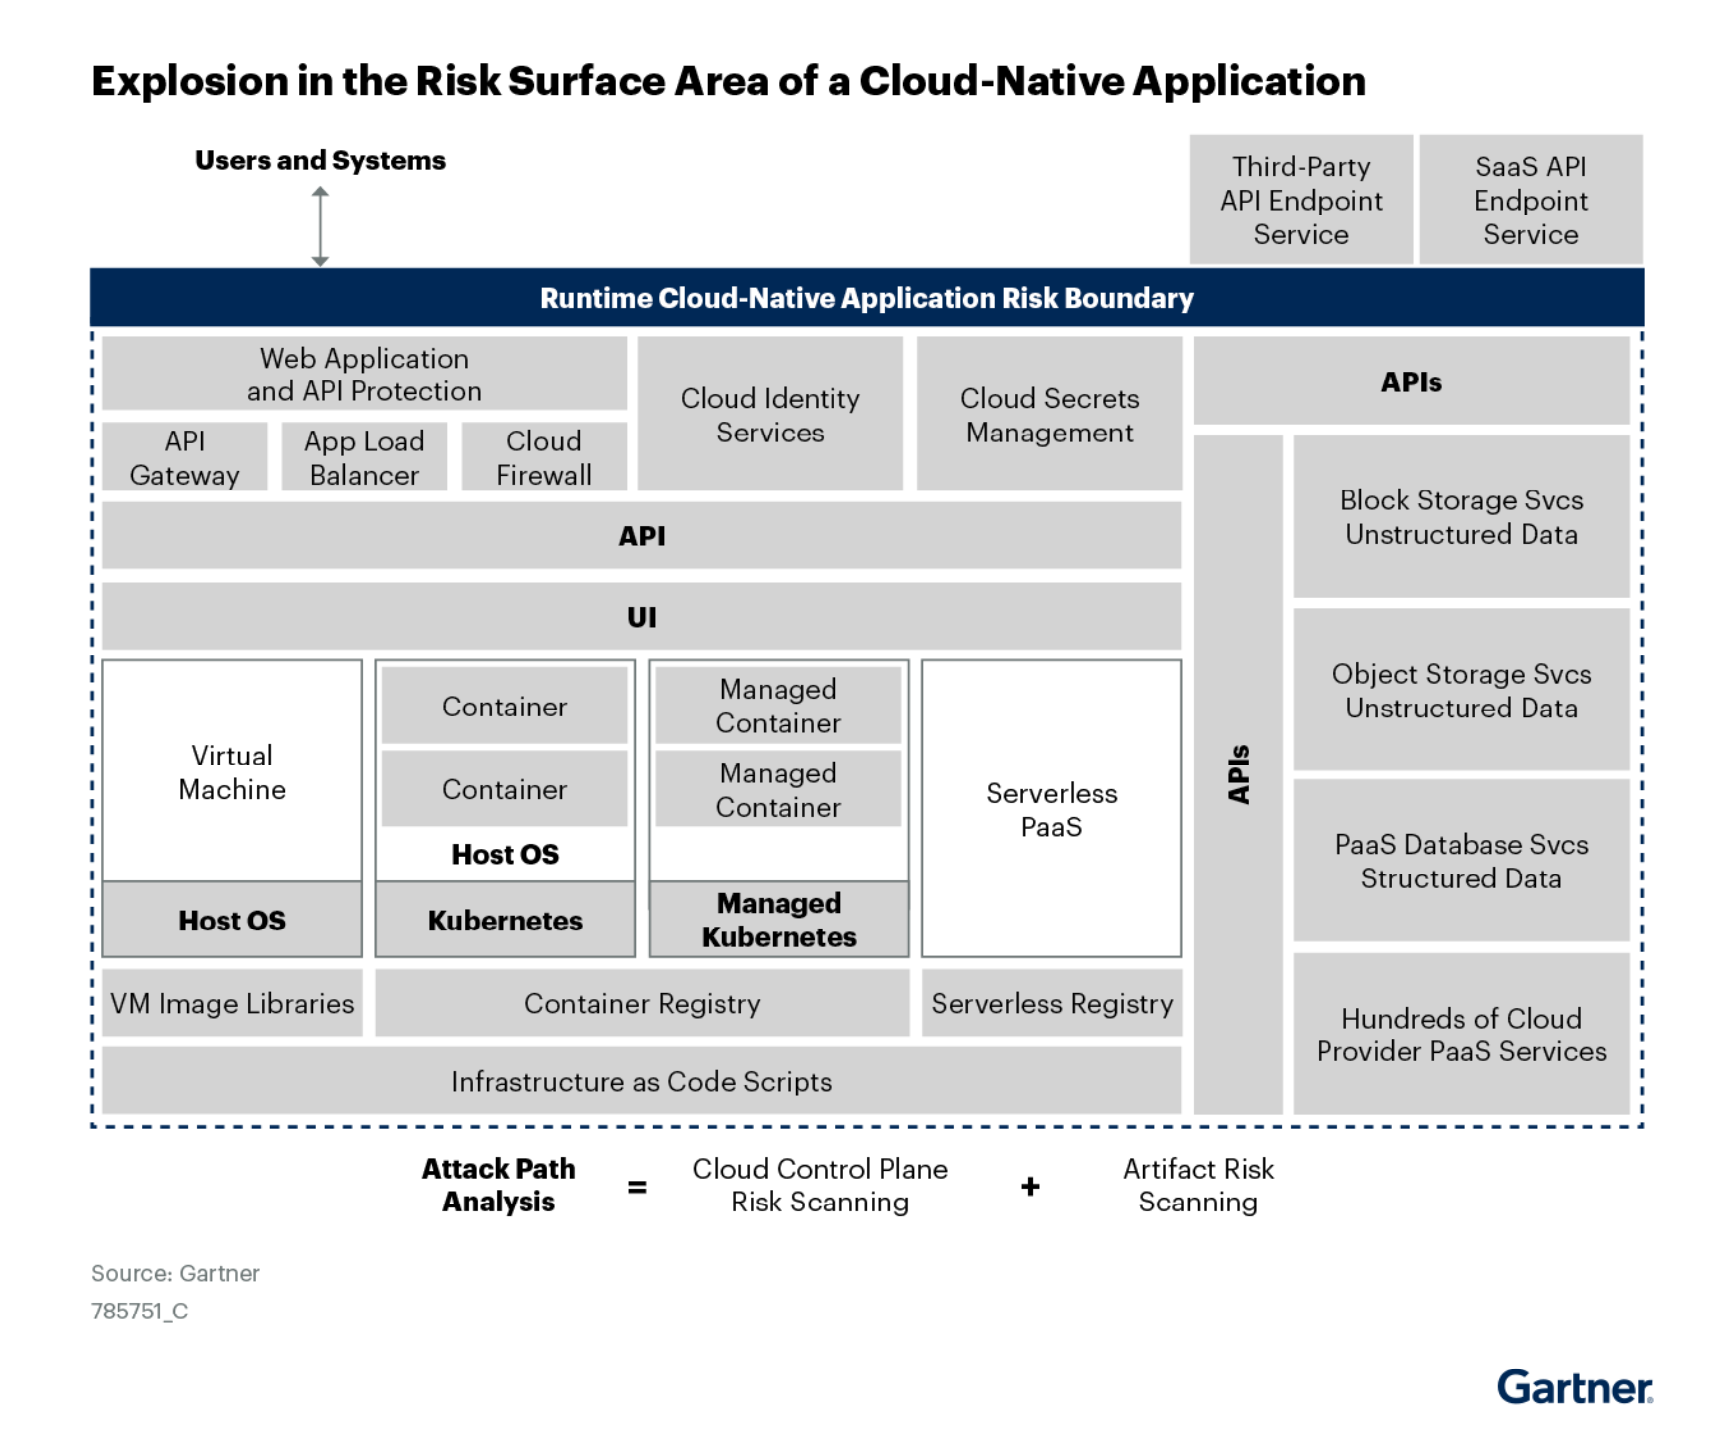Expand the Container Registry section
Viewport: 1710px width, 1436px height.
click(x=641, y=1001)
